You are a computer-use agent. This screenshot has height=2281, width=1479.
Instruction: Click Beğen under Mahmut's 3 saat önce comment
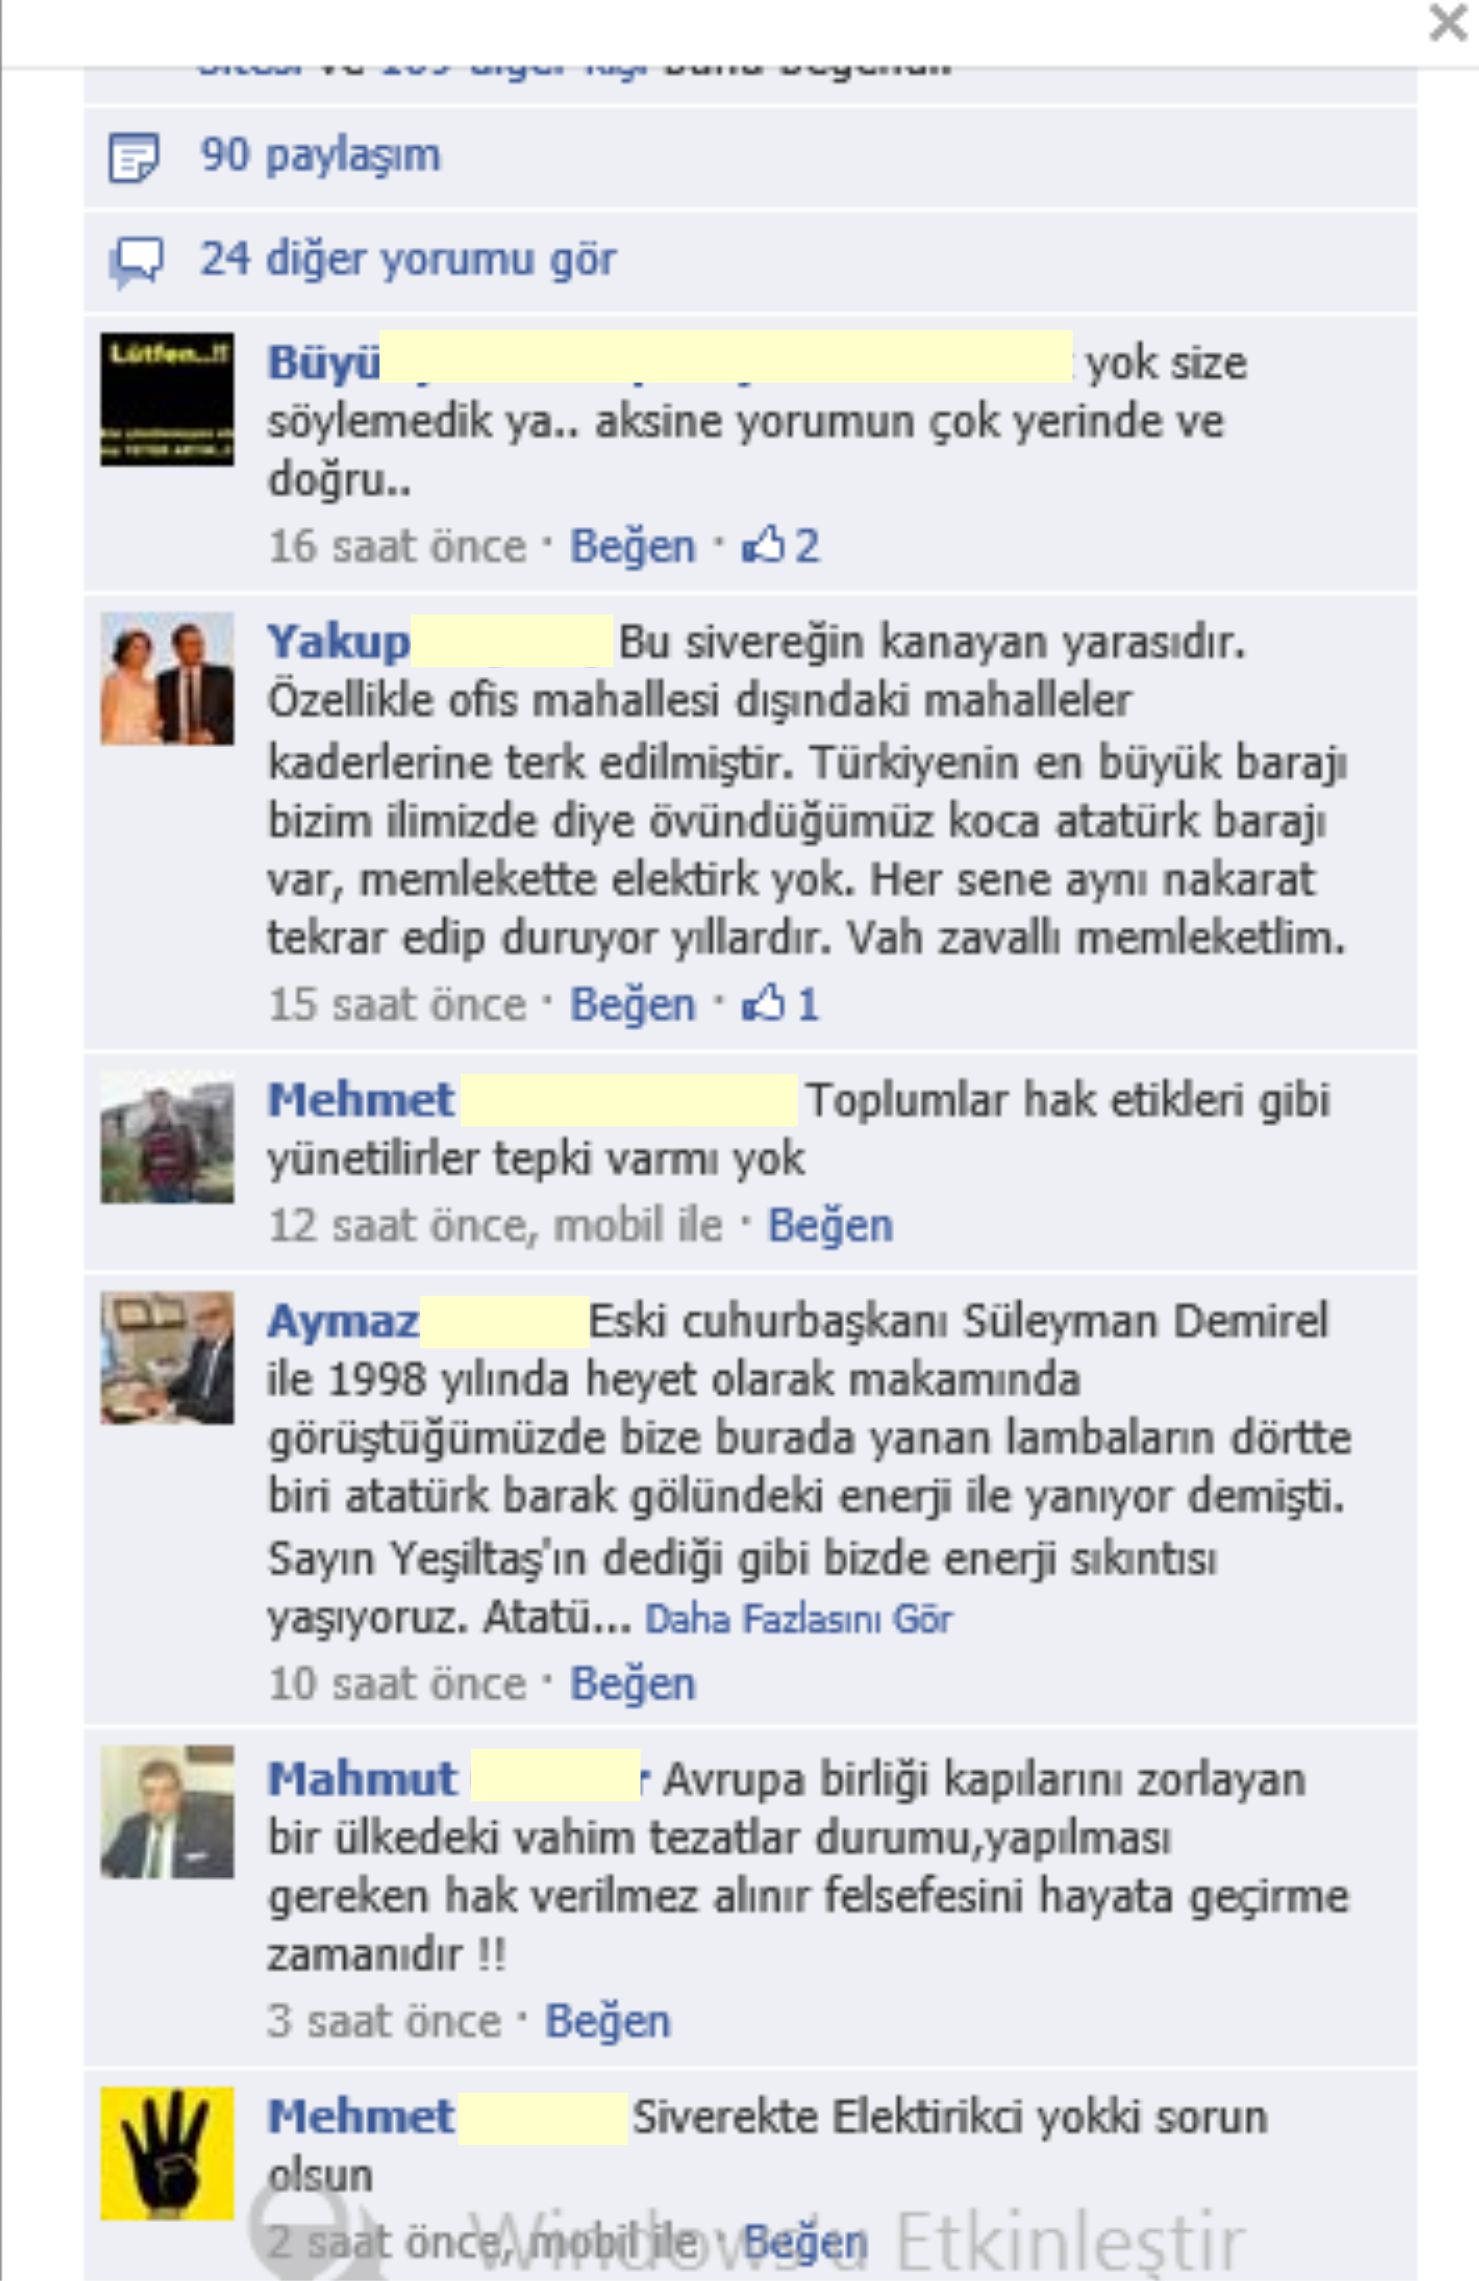pyautogui.click(x=607, y=2022)
